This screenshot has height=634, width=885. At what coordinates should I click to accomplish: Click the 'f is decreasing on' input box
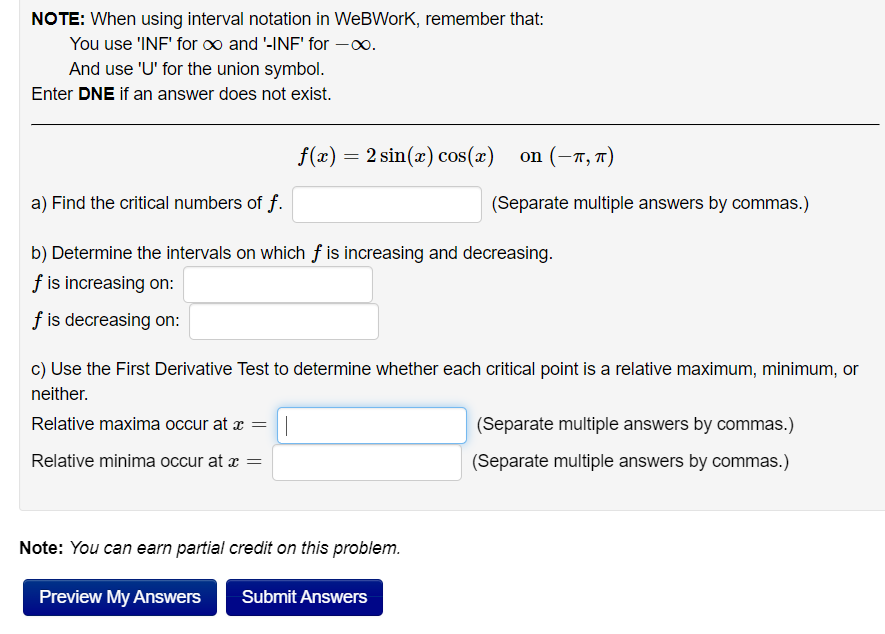click(x=283, y=321)
